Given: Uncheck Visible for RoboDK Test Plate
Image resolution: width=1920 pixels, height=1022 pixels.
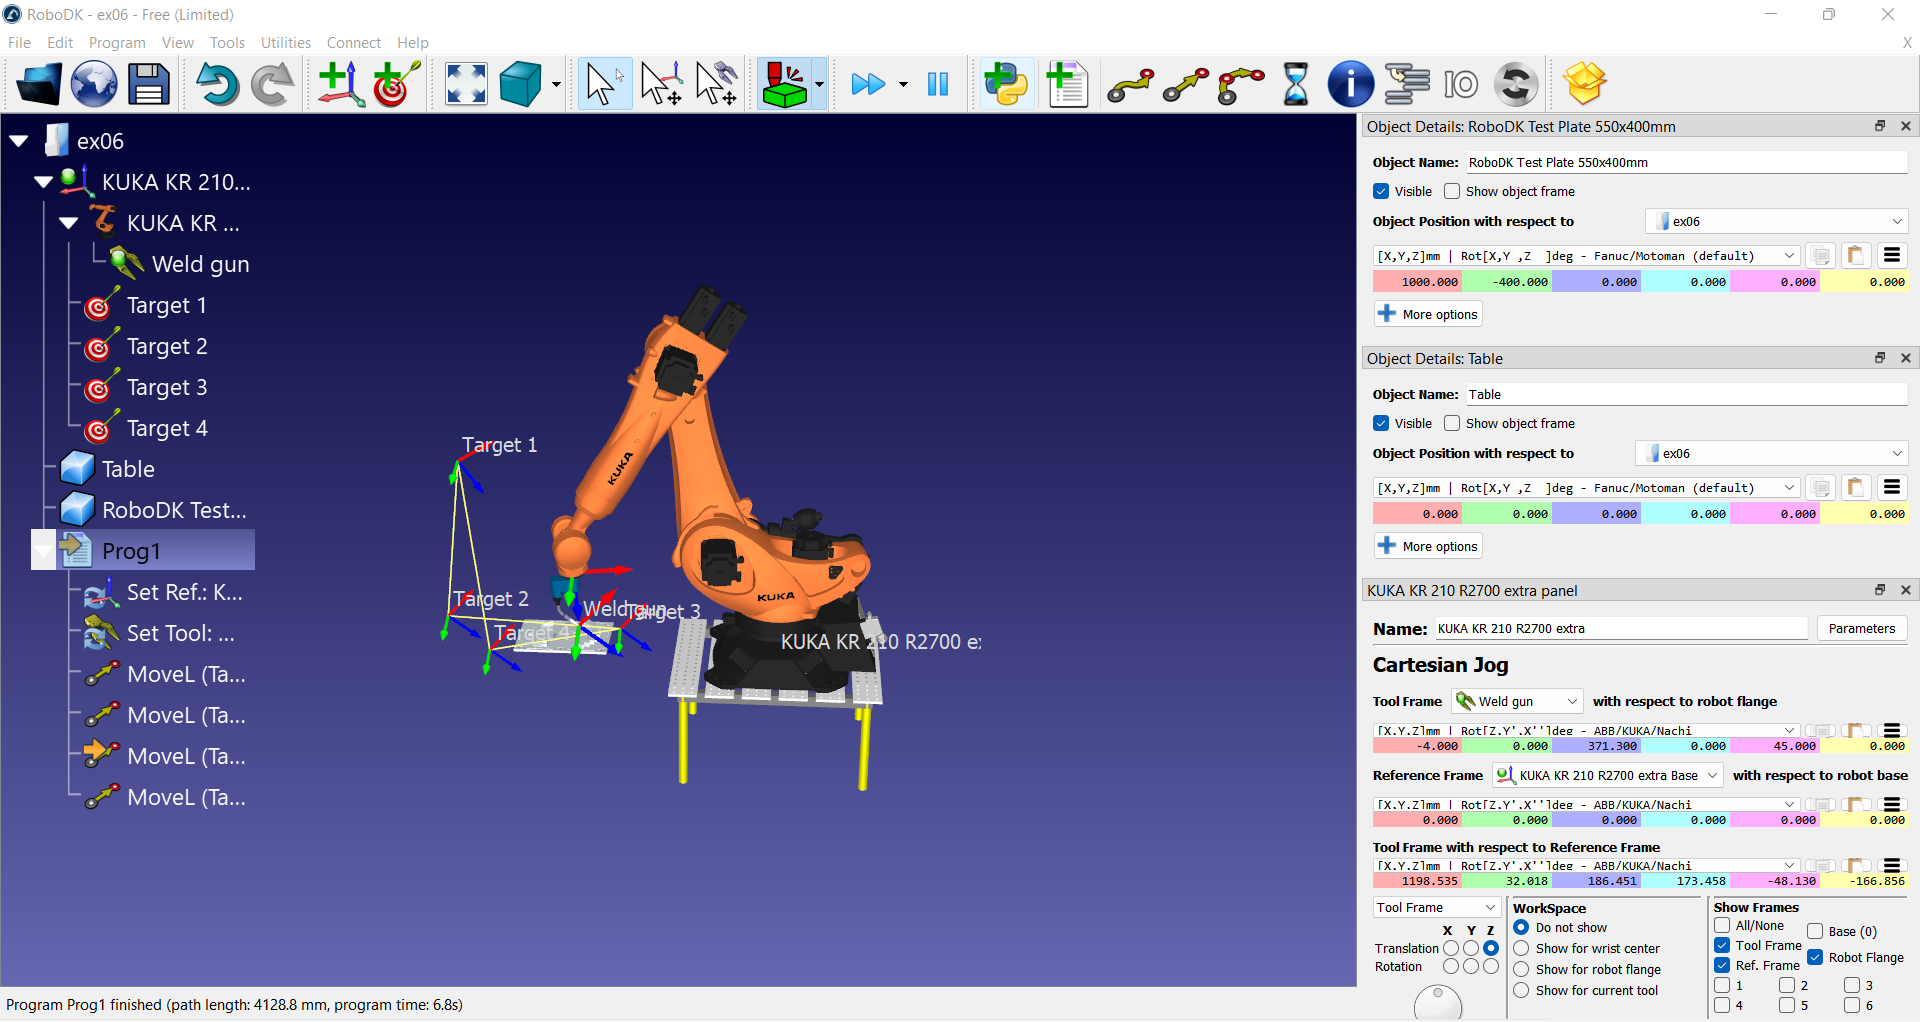Looking at the screenshot, I should coord(1381,191).
